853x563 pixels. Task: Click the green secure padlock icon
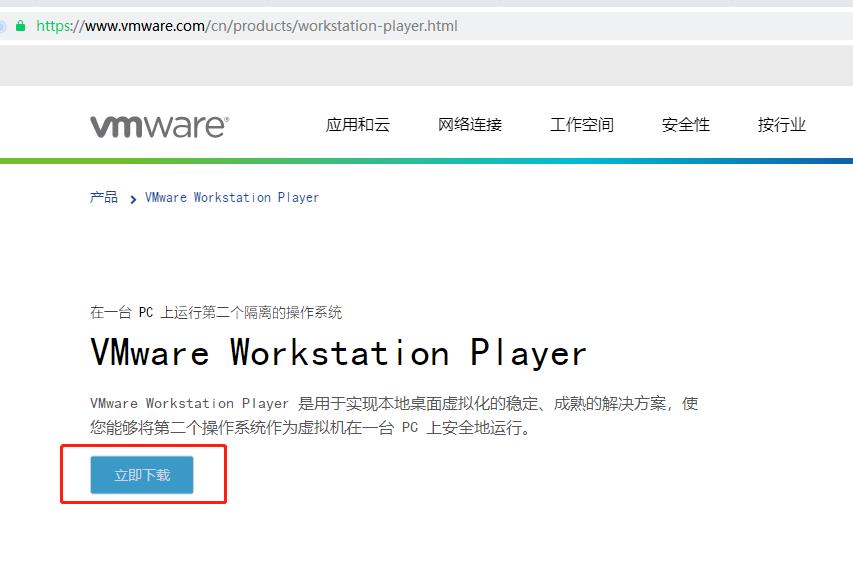[x=20, y=26]
